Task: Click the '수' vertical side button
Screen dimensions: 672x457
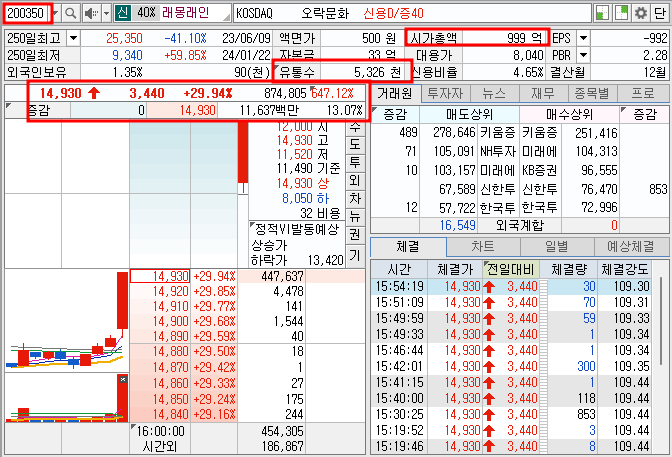Action: point(355,127)
